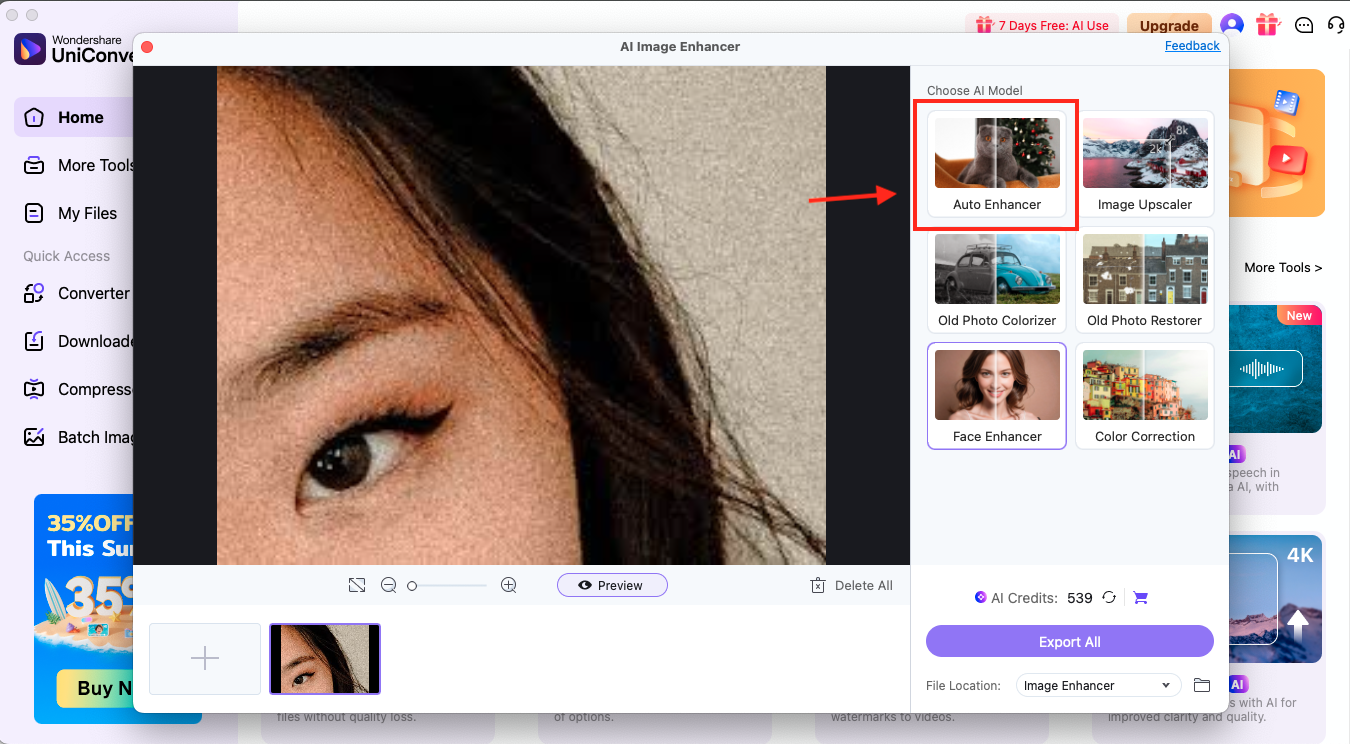
Task: Click the Compressor sidebar icon
Action: [x=34, y=389]
